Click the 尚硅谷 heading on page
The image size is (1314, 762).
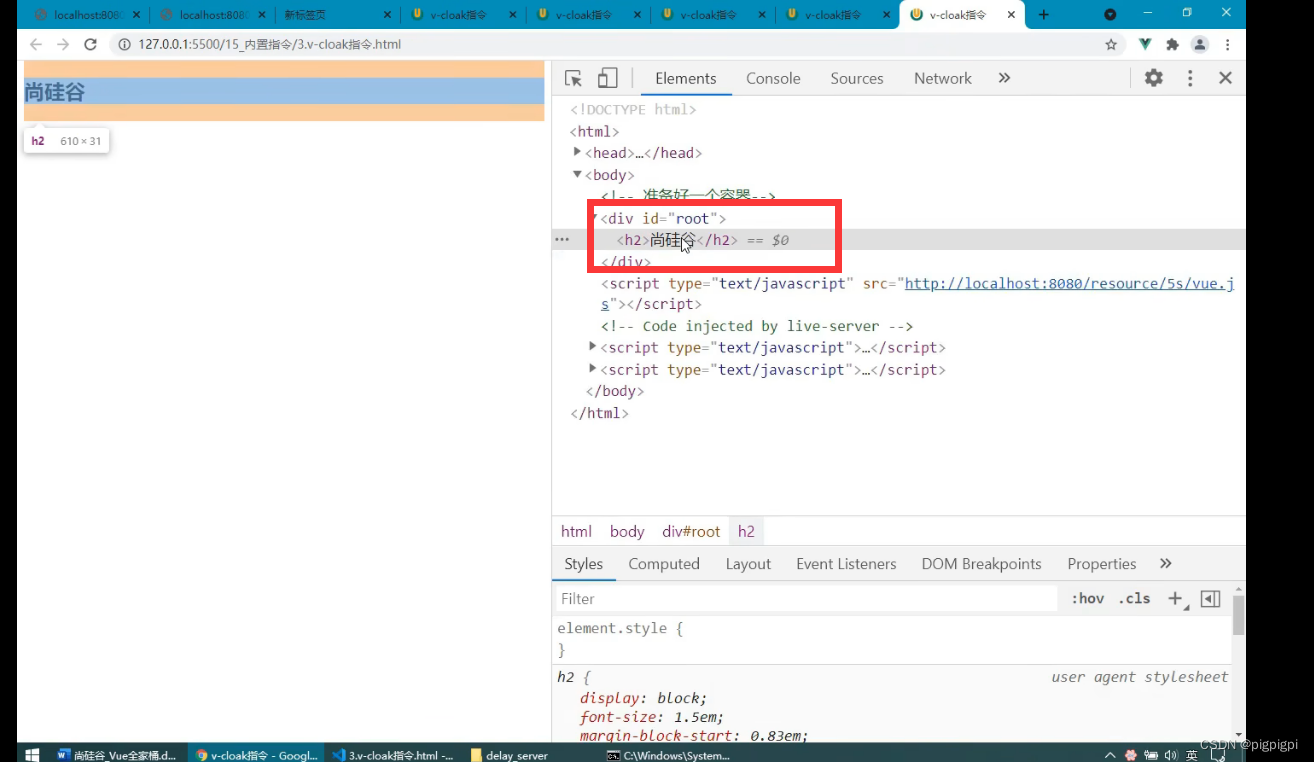coord(55,92)
